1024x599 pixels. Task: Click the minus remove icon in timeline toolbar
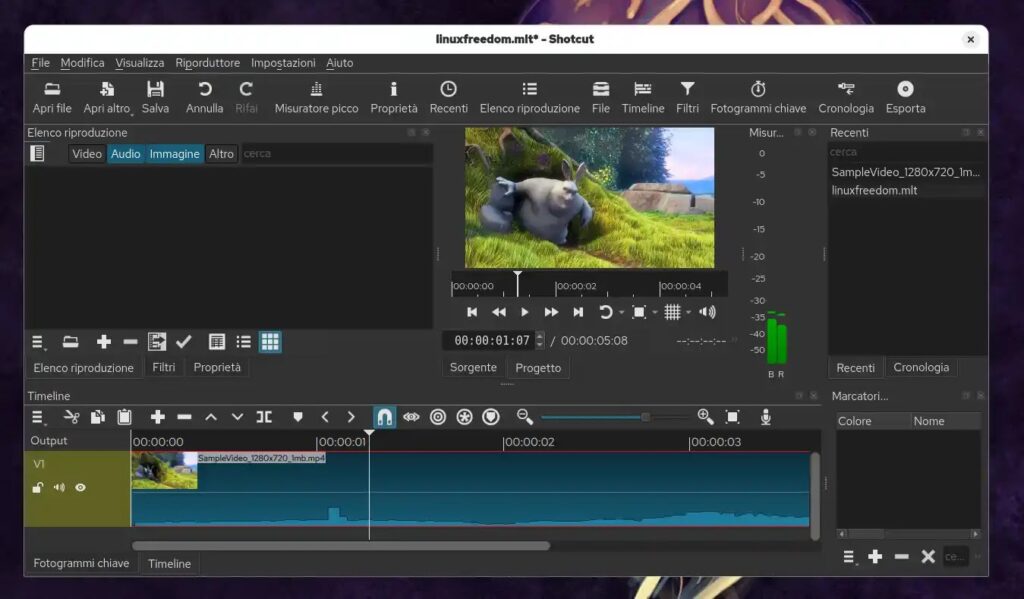click(x=184, y=417)
